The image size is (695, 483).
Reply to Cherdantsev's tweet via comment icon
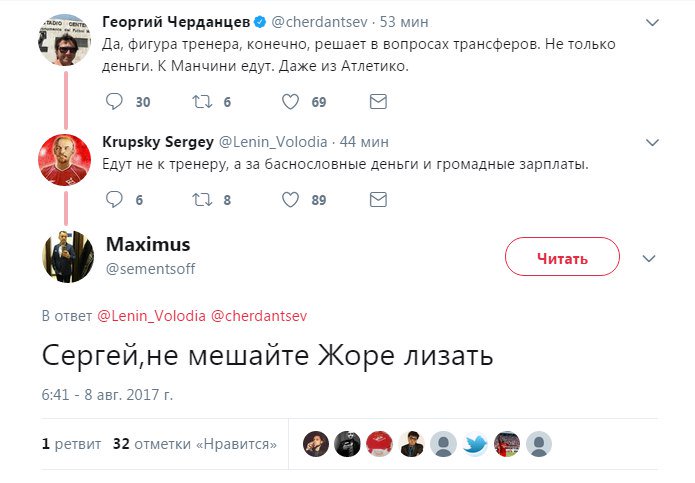point(114,101)
